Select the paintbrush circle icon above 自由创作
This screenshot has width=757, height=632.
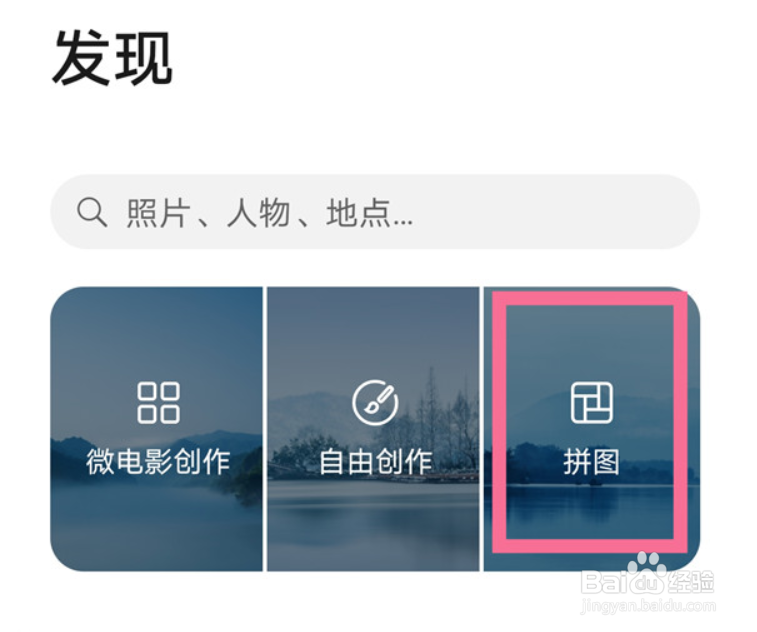coord(375,403)
